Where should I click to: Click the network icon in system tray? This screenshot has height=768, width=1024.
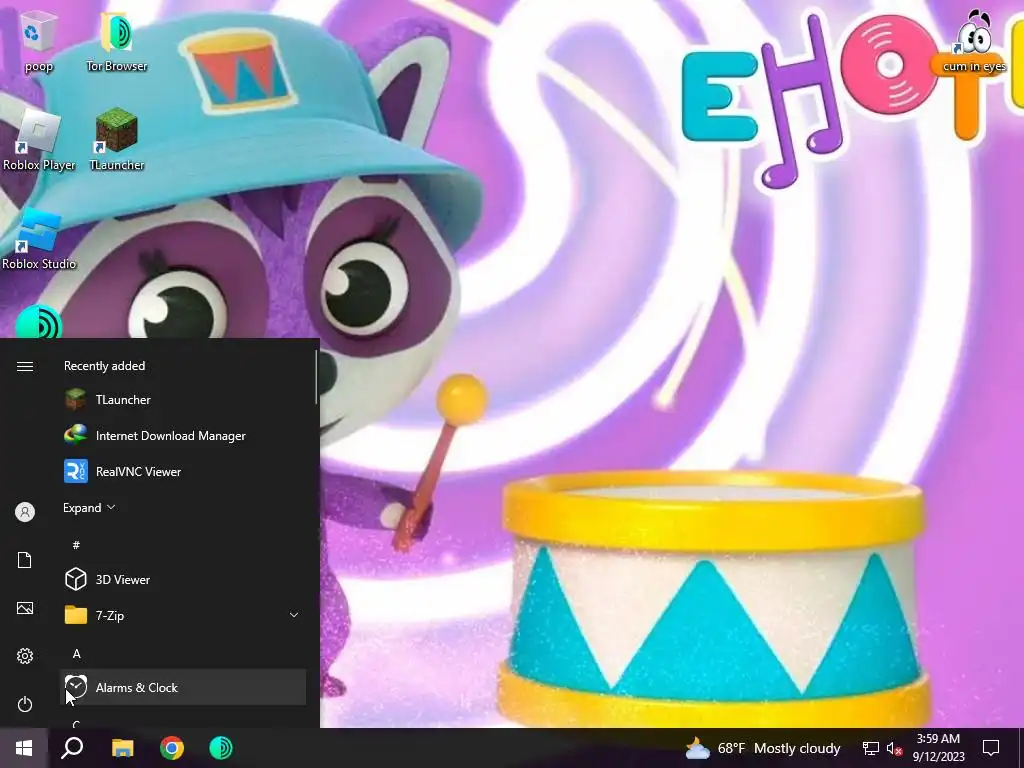point(871,748)
